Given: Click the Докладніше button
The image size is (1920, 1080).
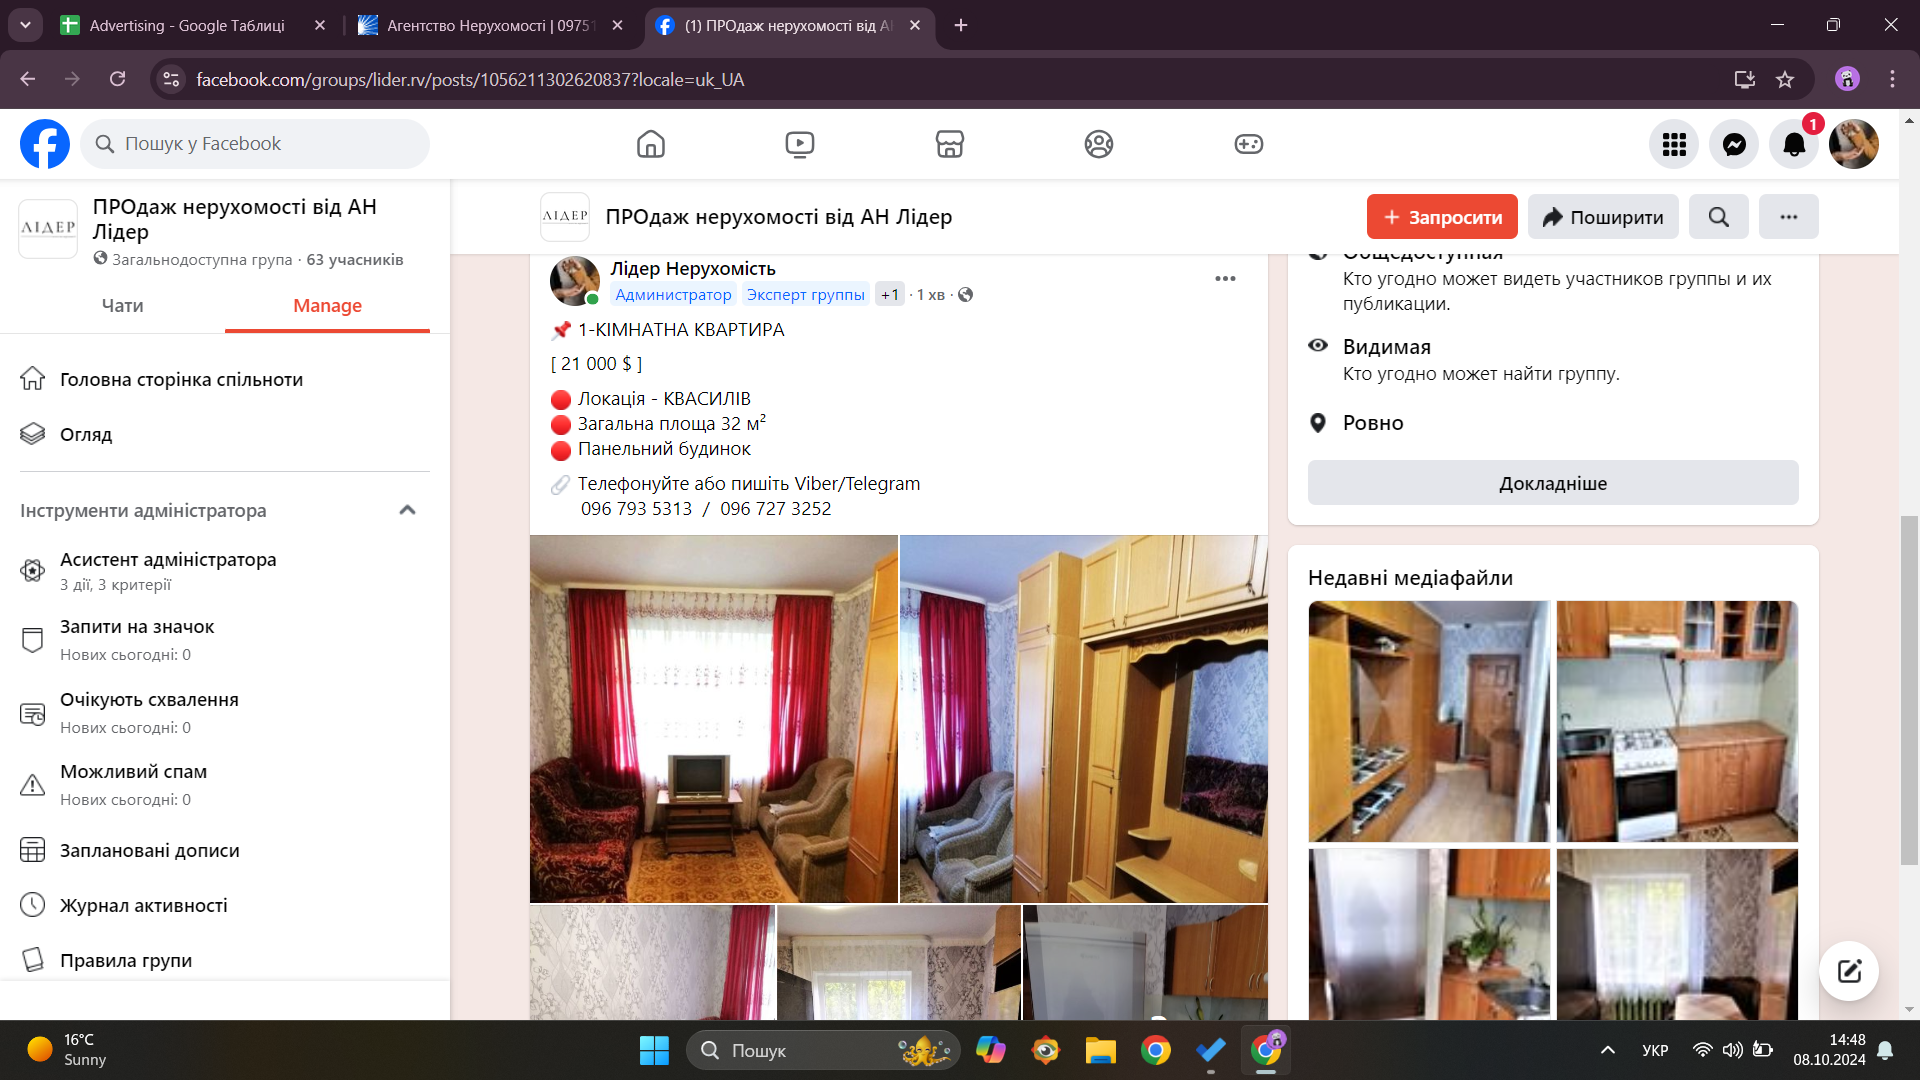Looking at the screenshot, I should [x=1552, y=483].
